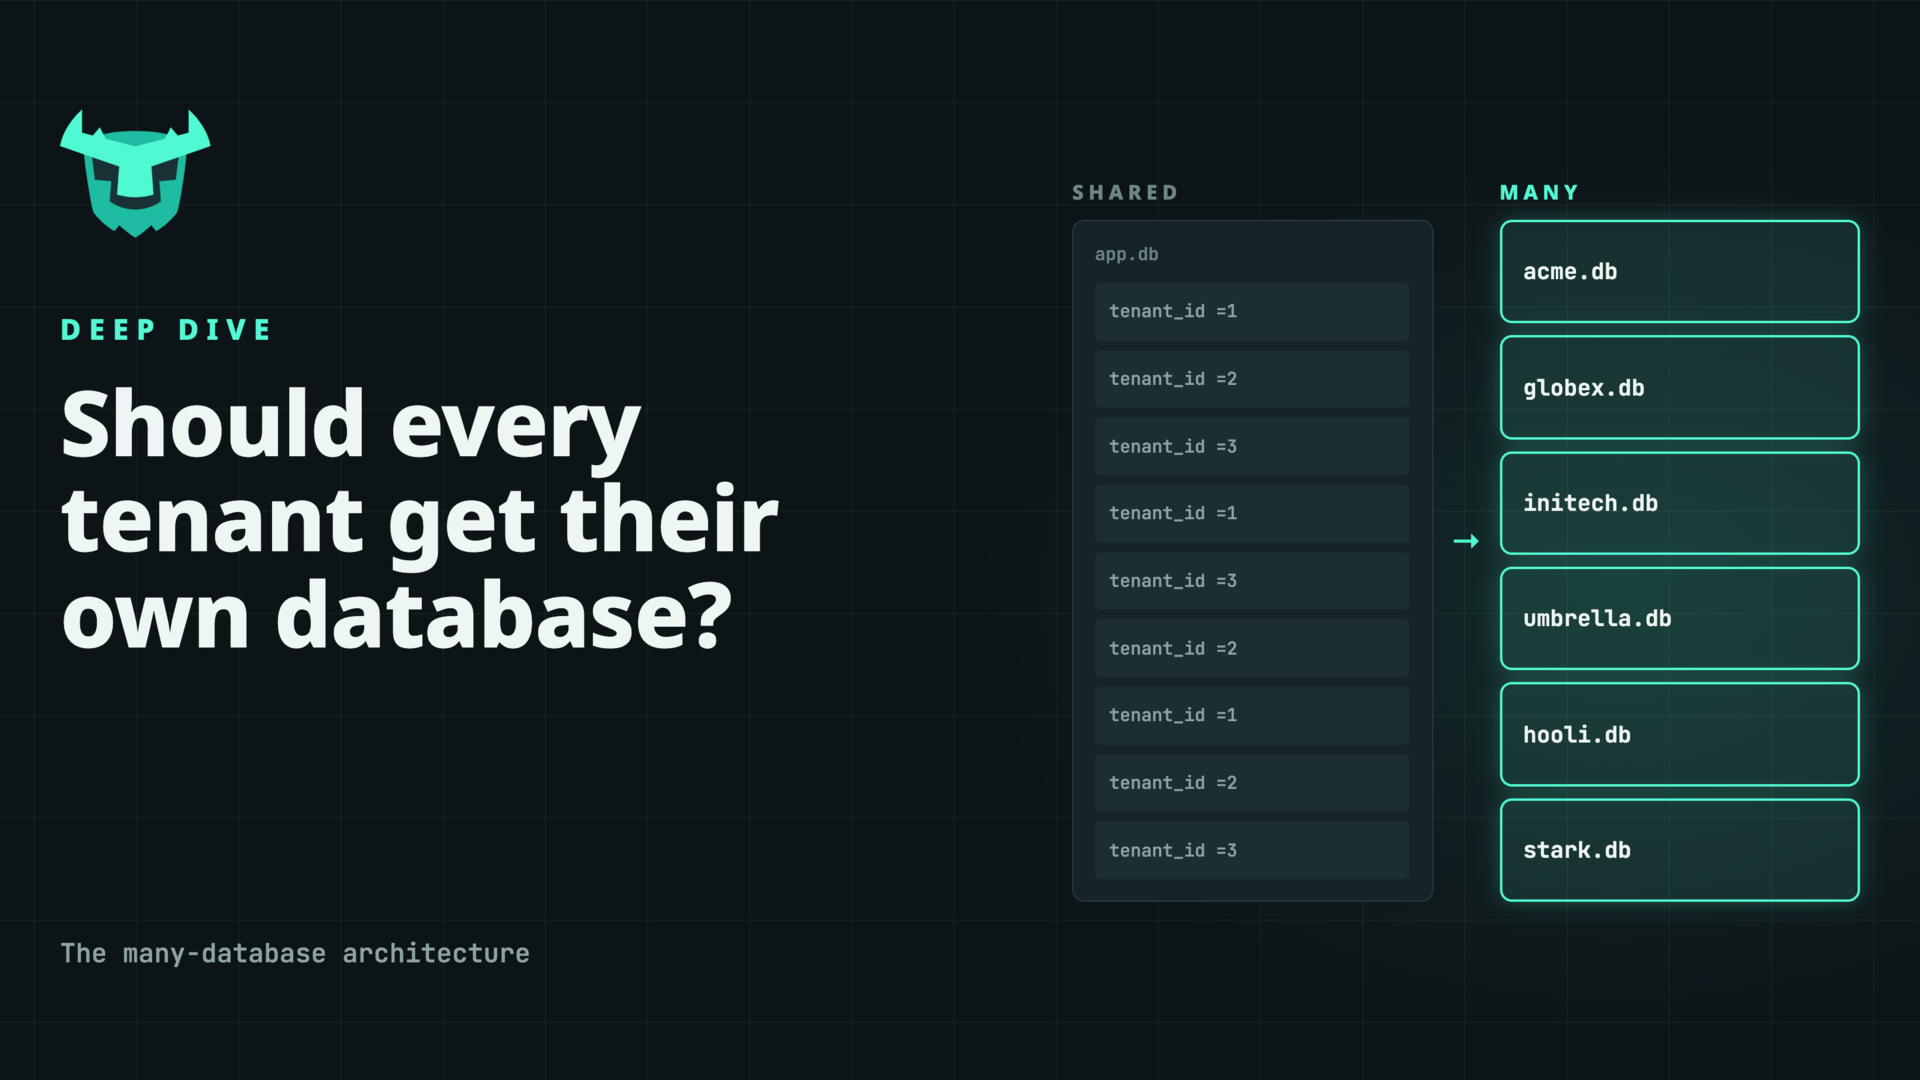Select the DEEP DIVE label
This screenshot has width=1920, height=1080.
coord(166,330)
